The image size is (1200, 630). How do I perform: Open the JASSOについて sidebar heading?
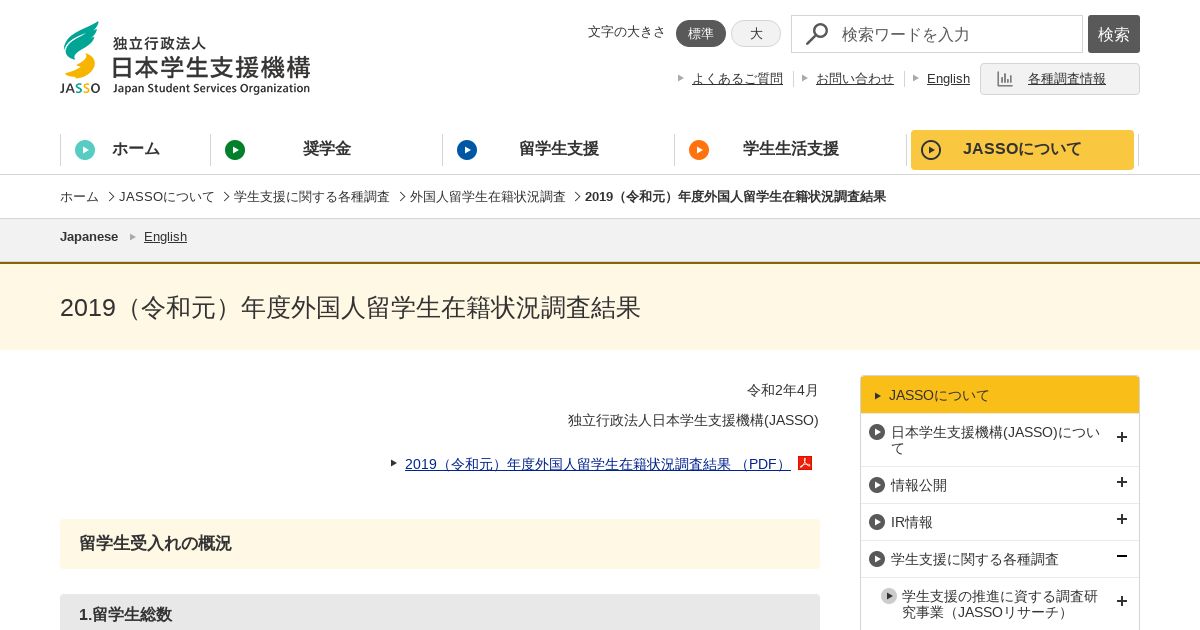[x=1000, y=395]
